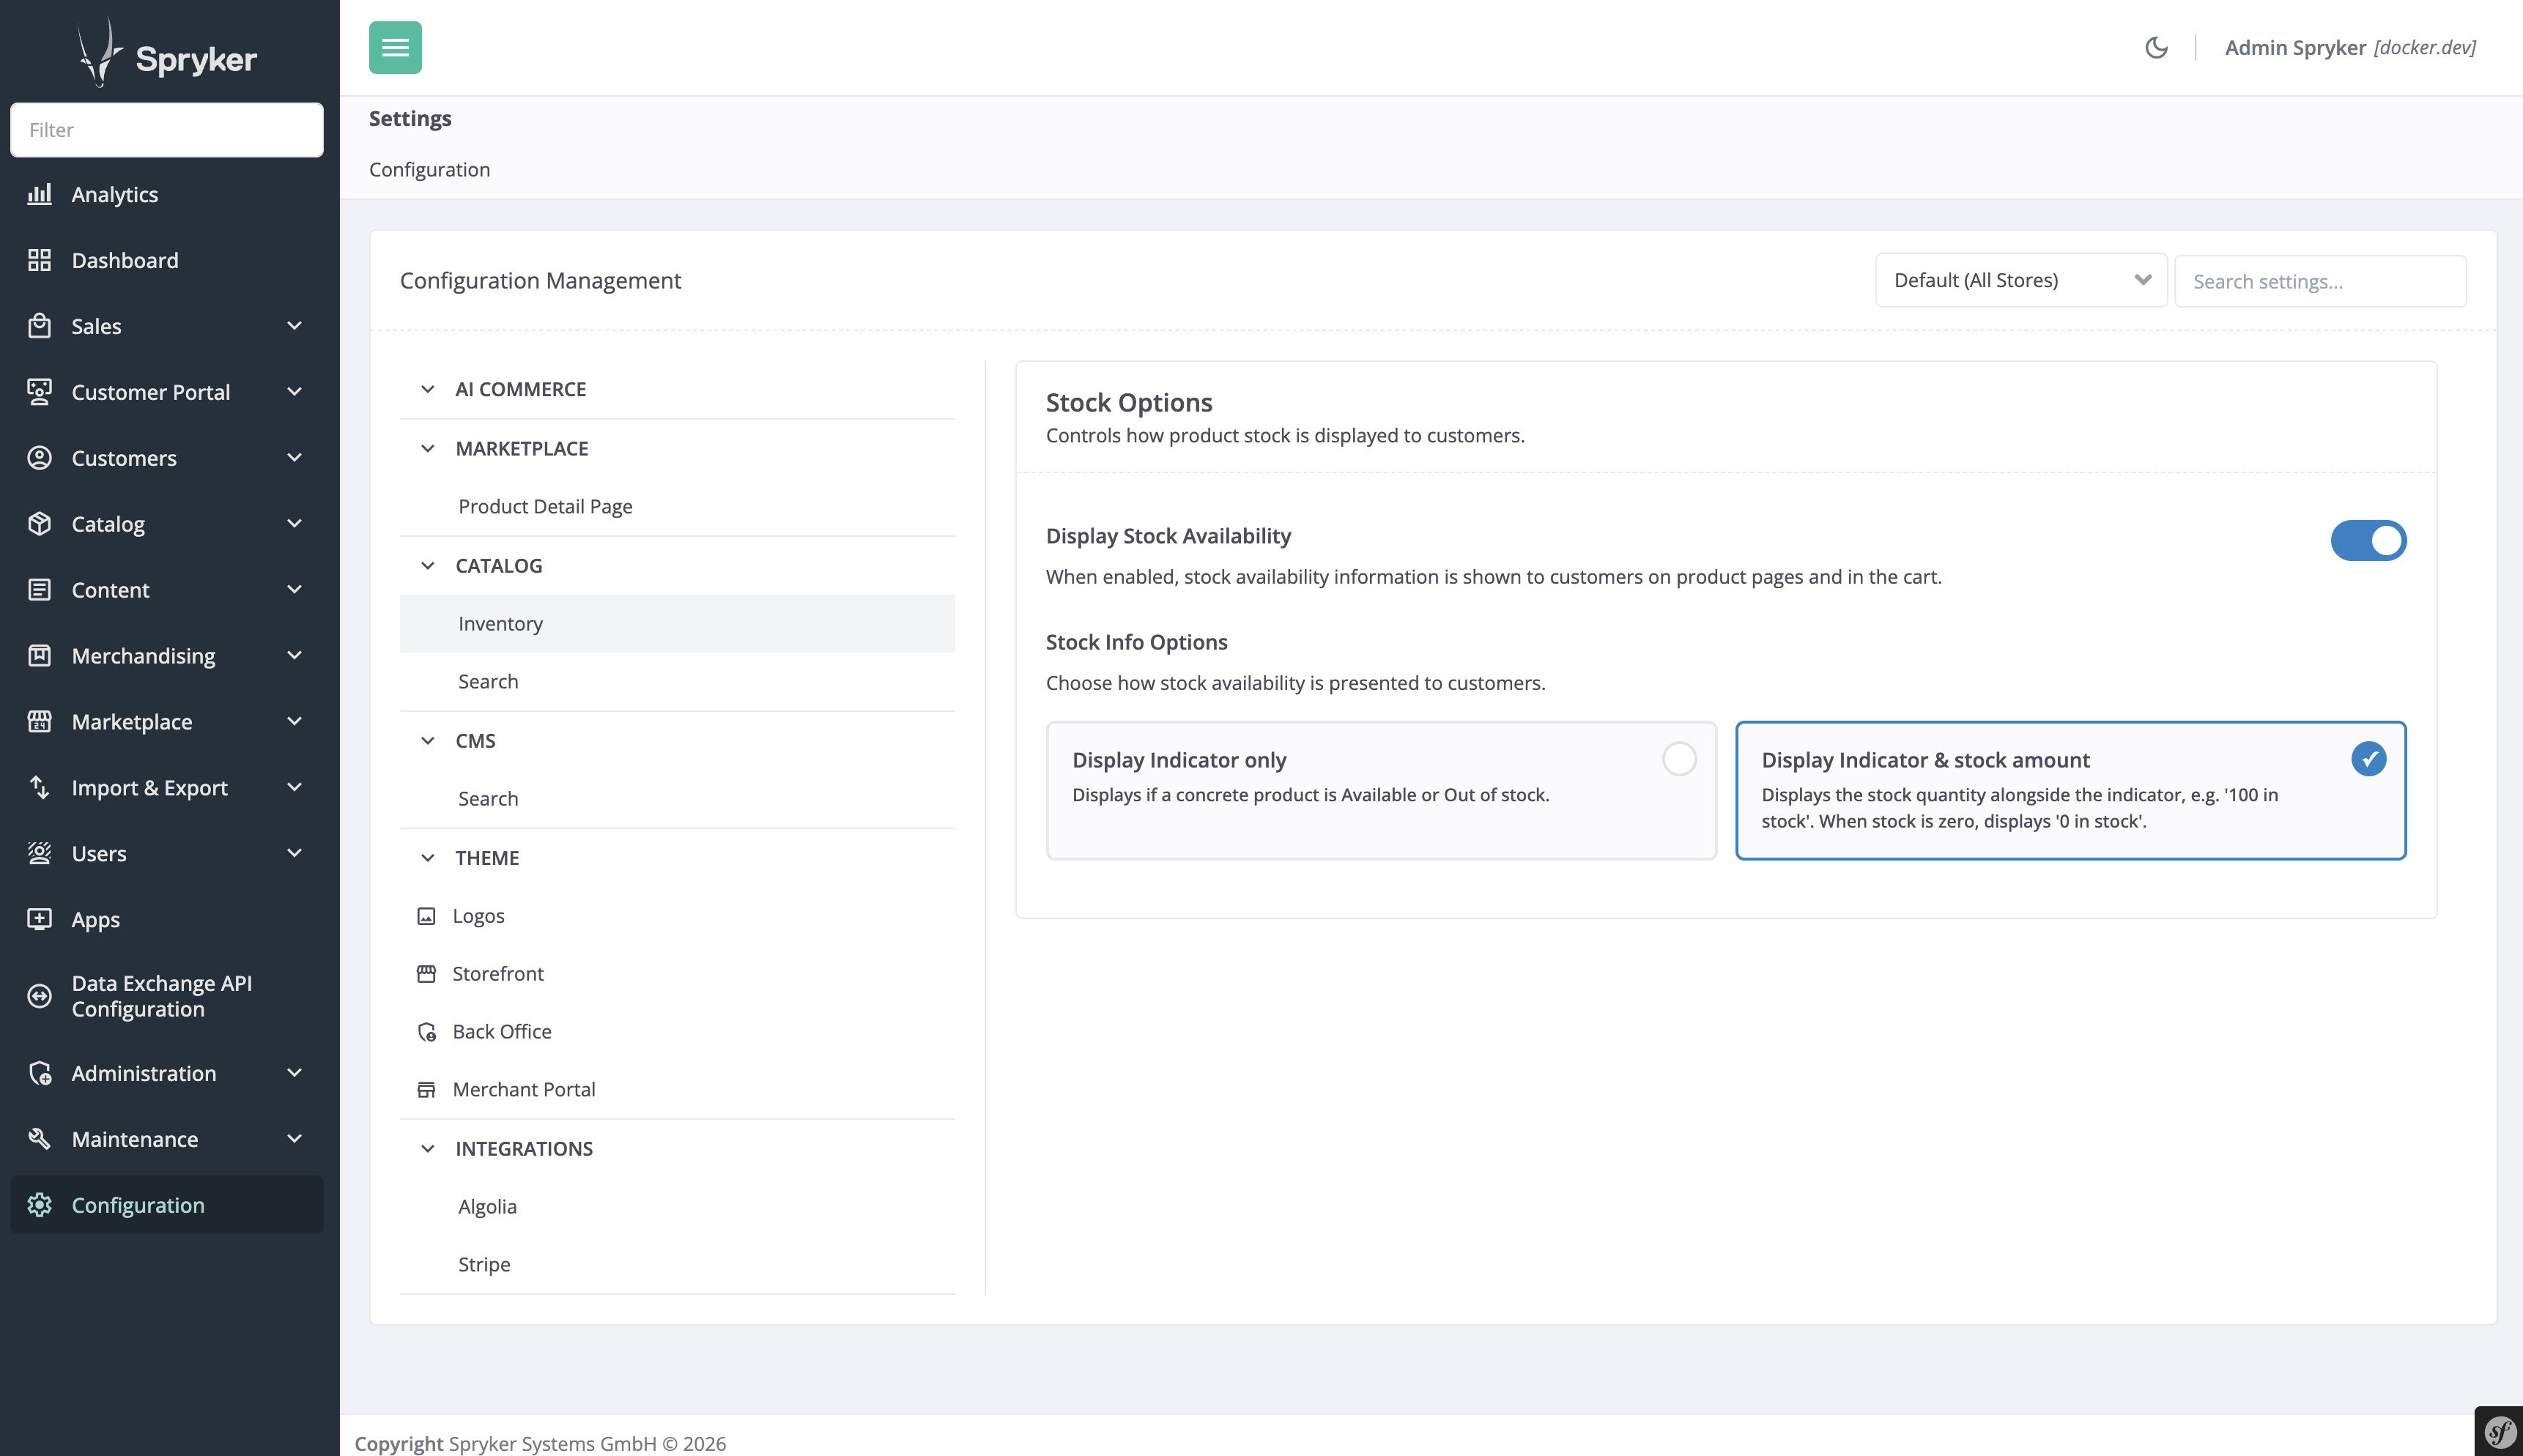Open Product Detail Page settings
Image resolution: width=2523 pixels, height=1456 pixels.
pyautogui.click(x=545, y=506)
